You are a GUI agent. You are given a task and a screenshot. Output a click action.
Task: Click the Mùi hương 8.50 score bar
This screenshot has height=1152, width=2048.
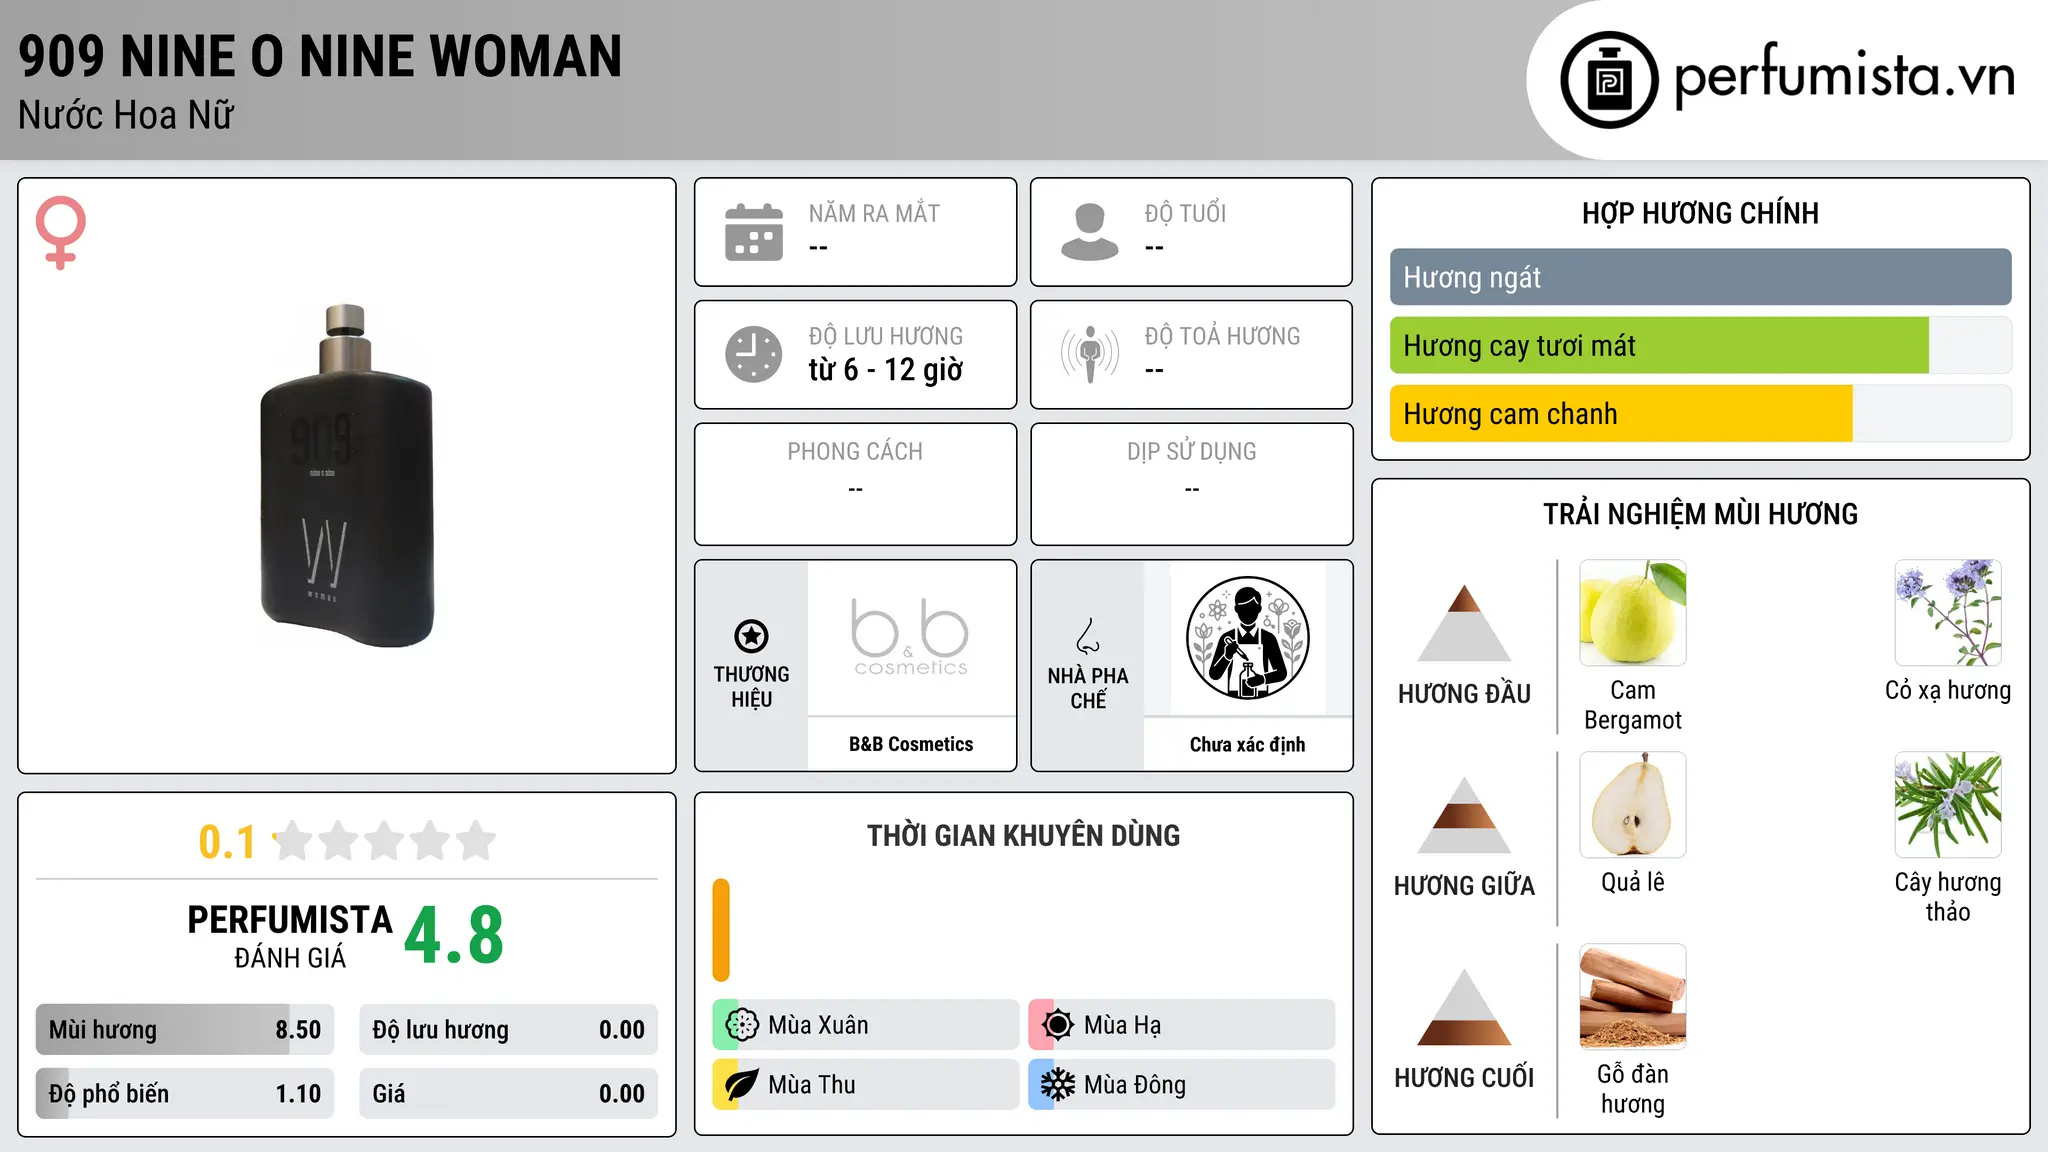tap(185, 1030)
